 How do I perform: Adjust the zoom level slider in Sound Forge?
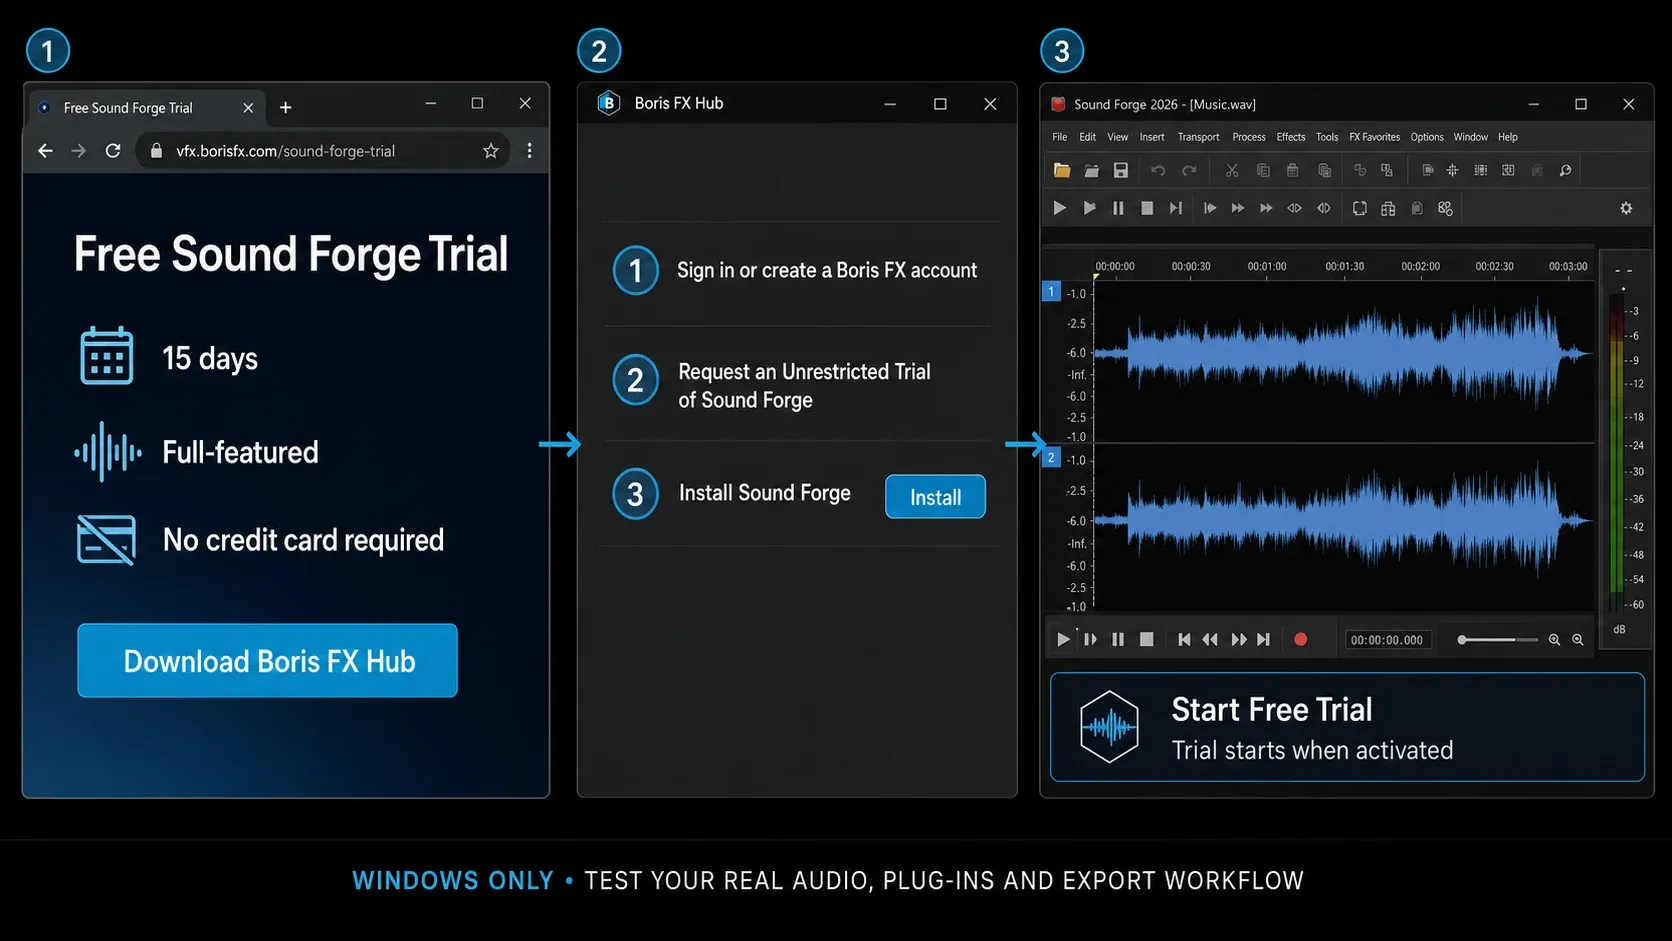[x=1498, y=640]
